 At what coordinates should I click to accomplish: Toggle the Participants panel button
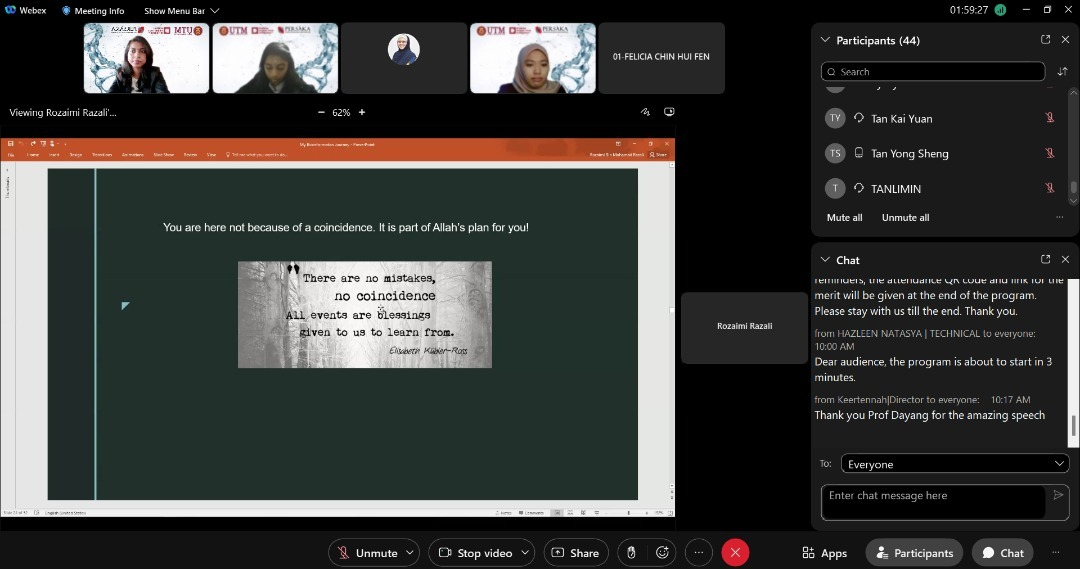[914, 552]
